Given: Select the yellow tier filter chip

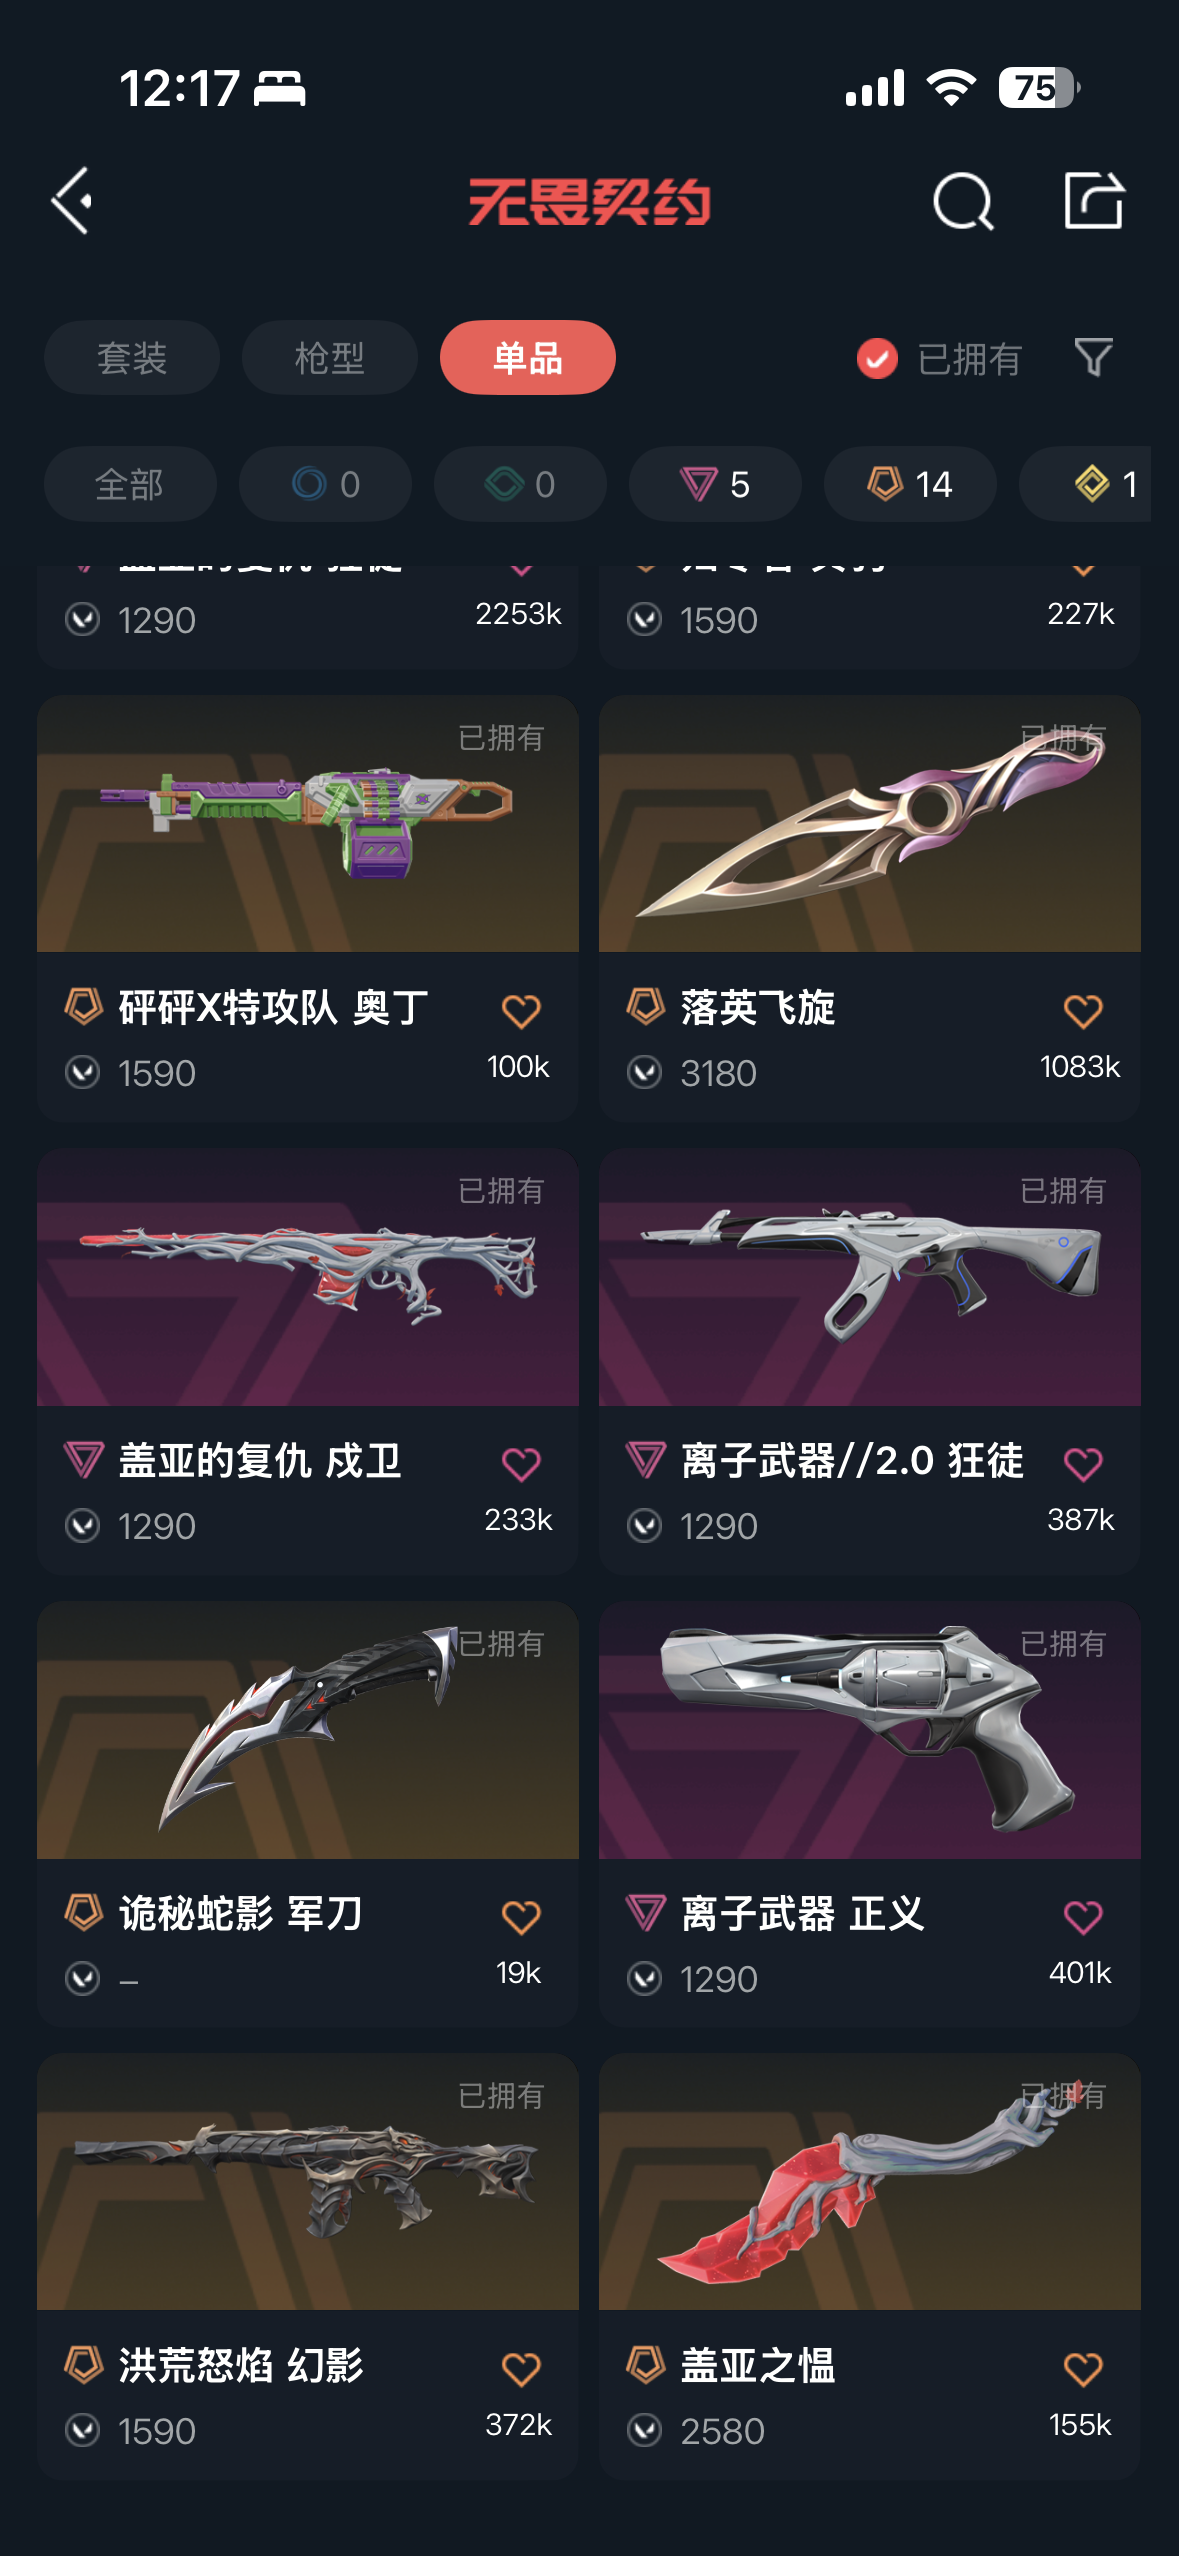Looking at the screenshot, I should click(x=1085, y=484).
